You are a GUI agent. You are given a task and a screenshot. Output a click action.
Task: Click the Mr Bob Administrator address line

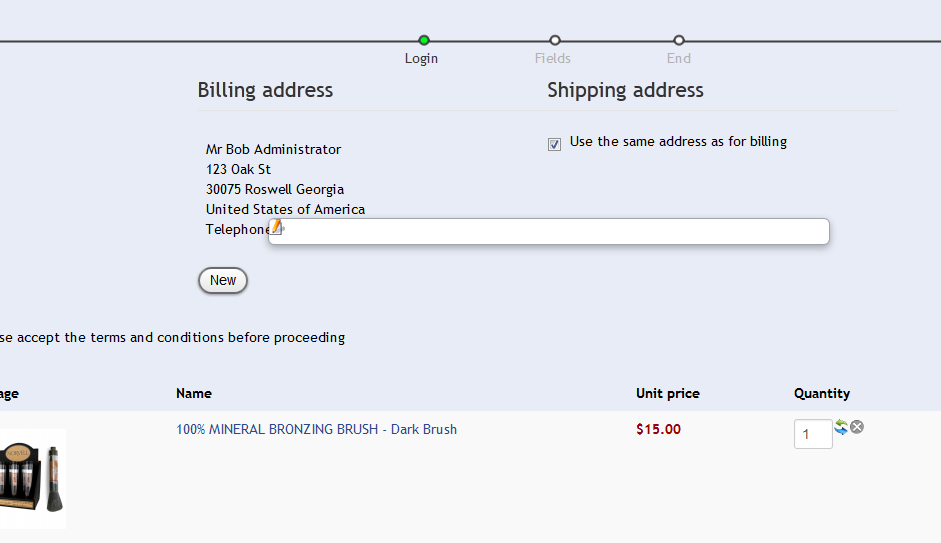click(273, 149)
